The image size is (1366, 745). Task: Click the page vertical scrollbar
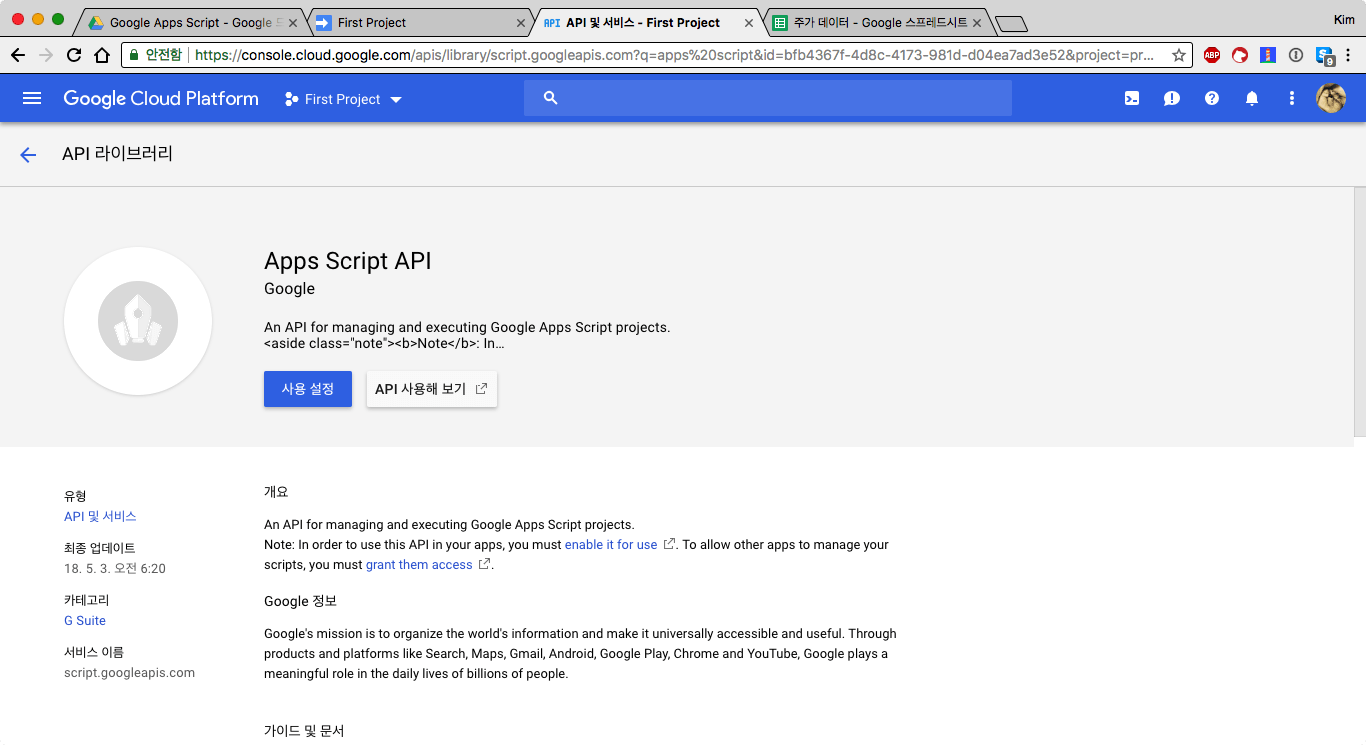(x=1359, y=310)
